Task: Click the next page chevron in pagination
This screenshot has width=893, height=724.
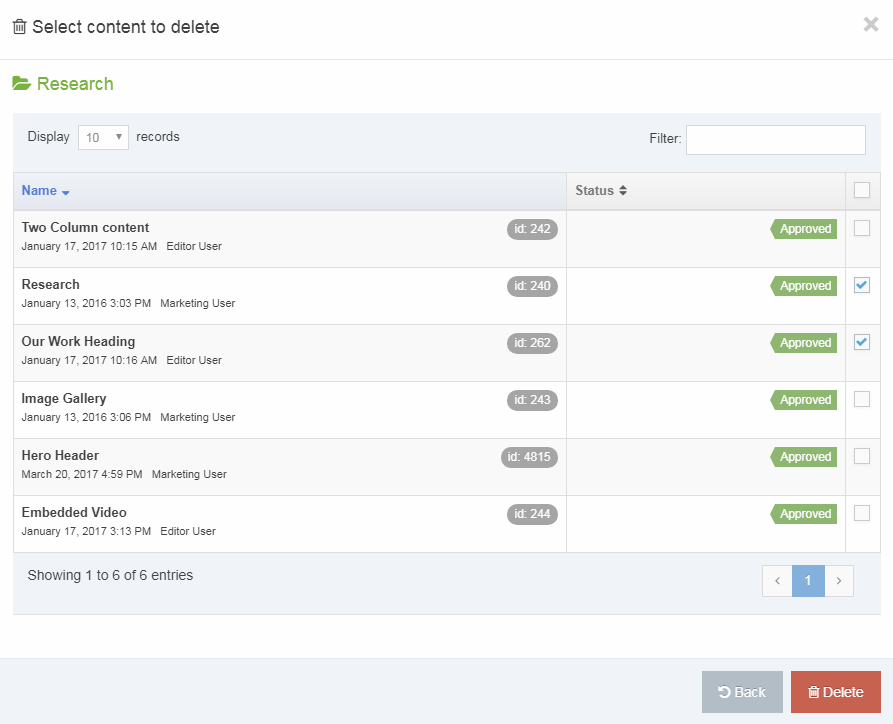Action: coord(839,580)
